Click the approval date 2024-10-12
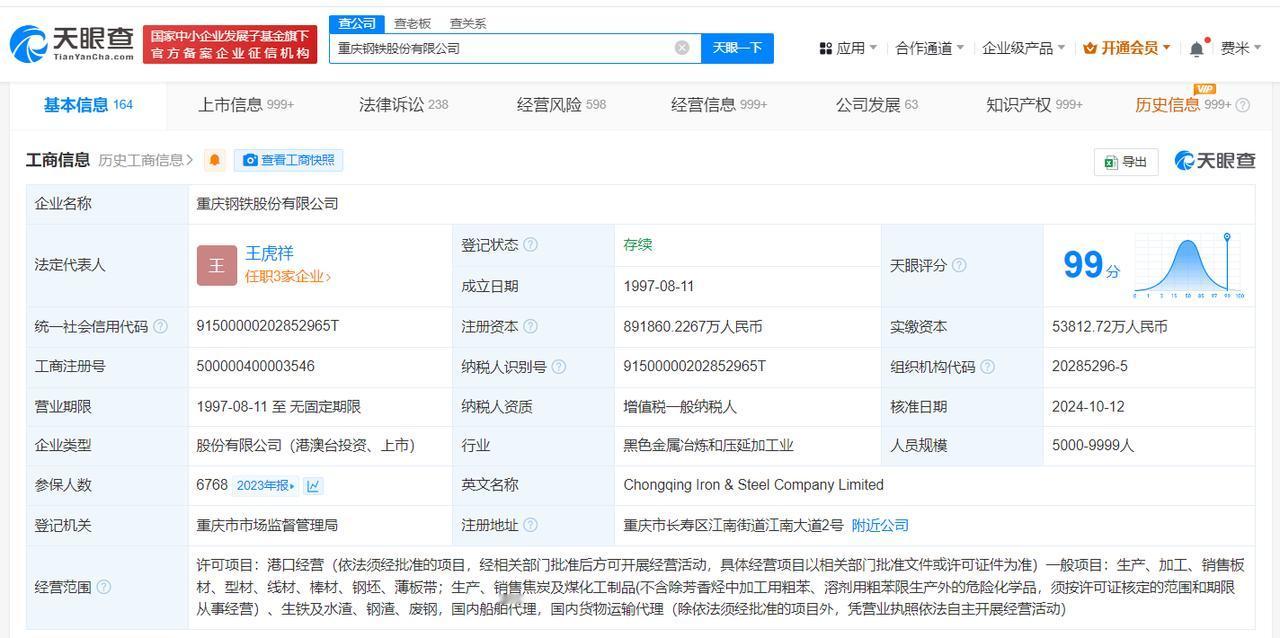Screen dimensions: 1280x638 coord(1088,406)
